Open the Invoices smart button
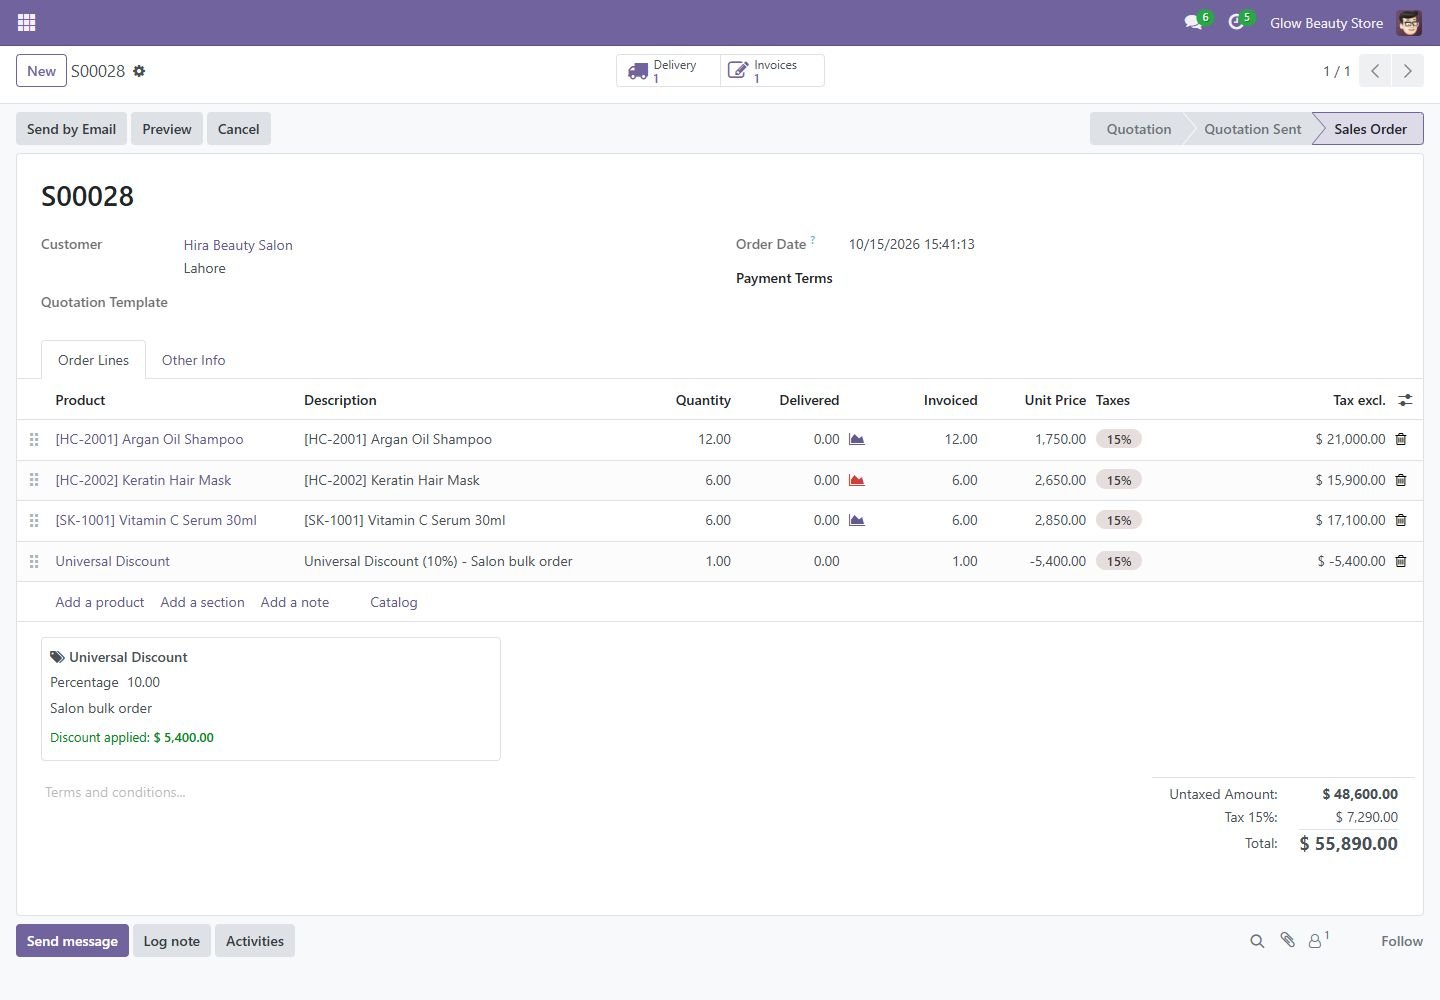 772,71
